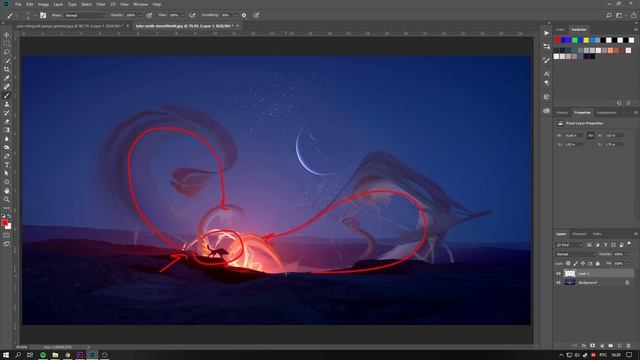Screen dimensions: 640x360
Task: Toggle lock image pixels brush icon
Action: (x=576, y=264)
